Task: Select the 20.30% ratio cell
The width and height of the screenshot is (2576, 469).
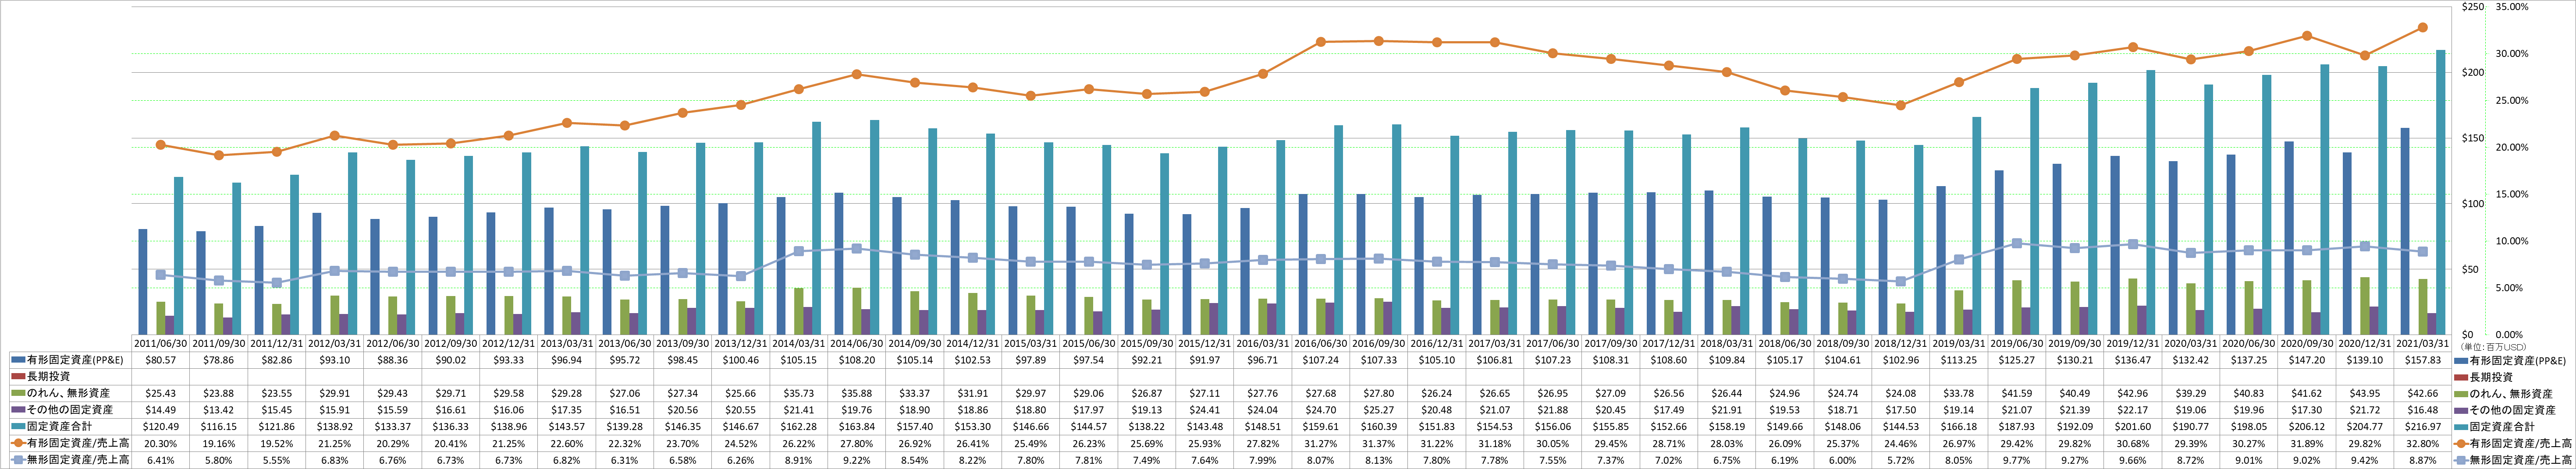Action: point(161,443)
